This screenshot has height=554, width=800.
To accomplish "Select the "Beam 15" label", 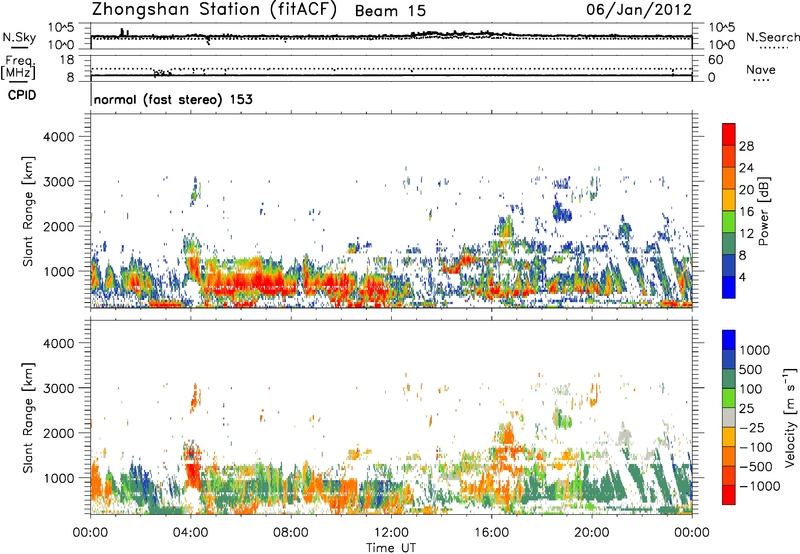I will click(390, 11).
